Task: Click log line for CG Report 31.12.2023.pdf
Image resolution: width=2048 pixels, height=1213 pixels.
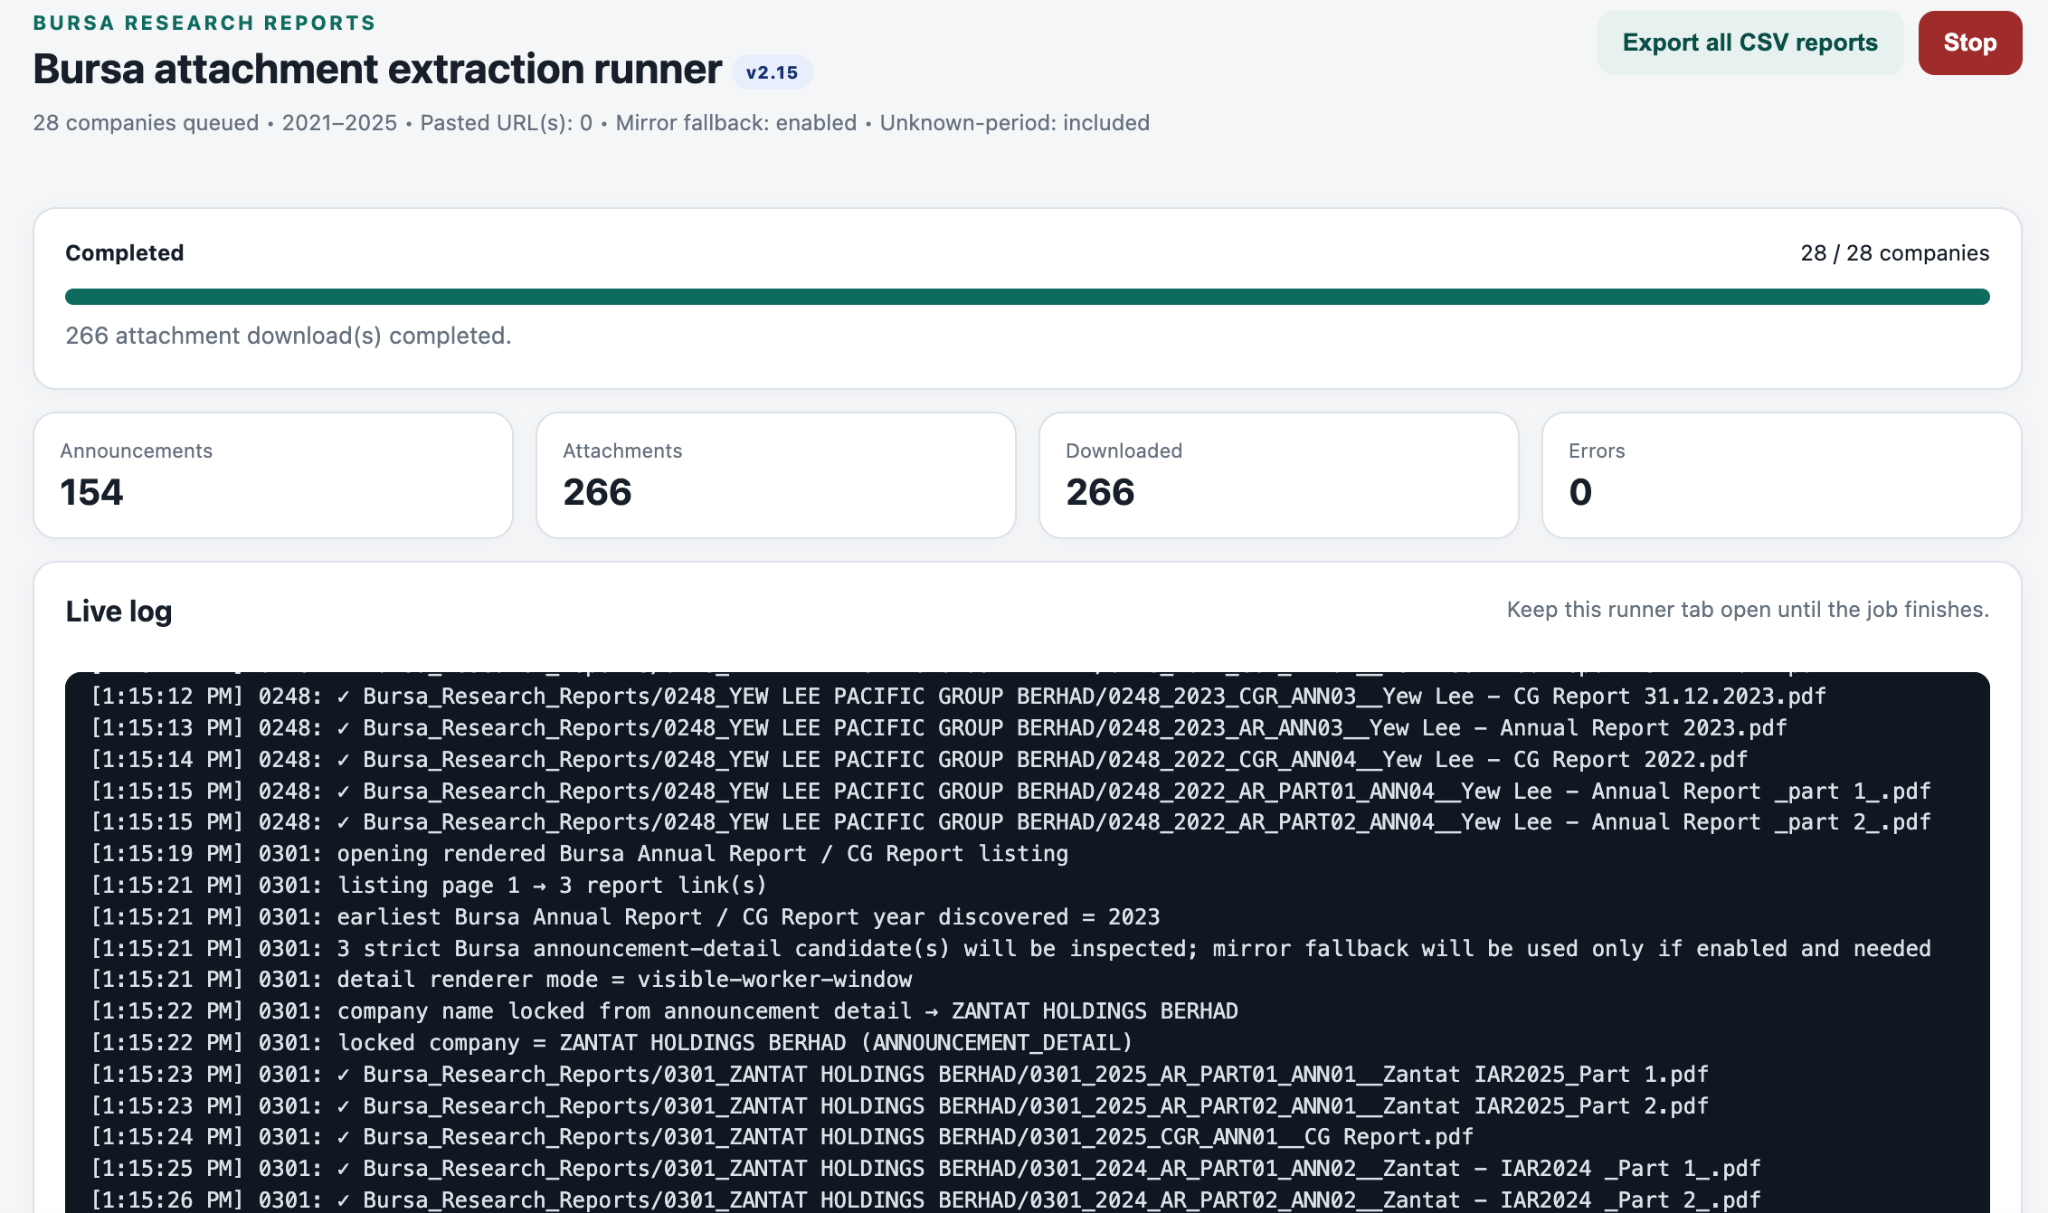Action: [958, 696]
